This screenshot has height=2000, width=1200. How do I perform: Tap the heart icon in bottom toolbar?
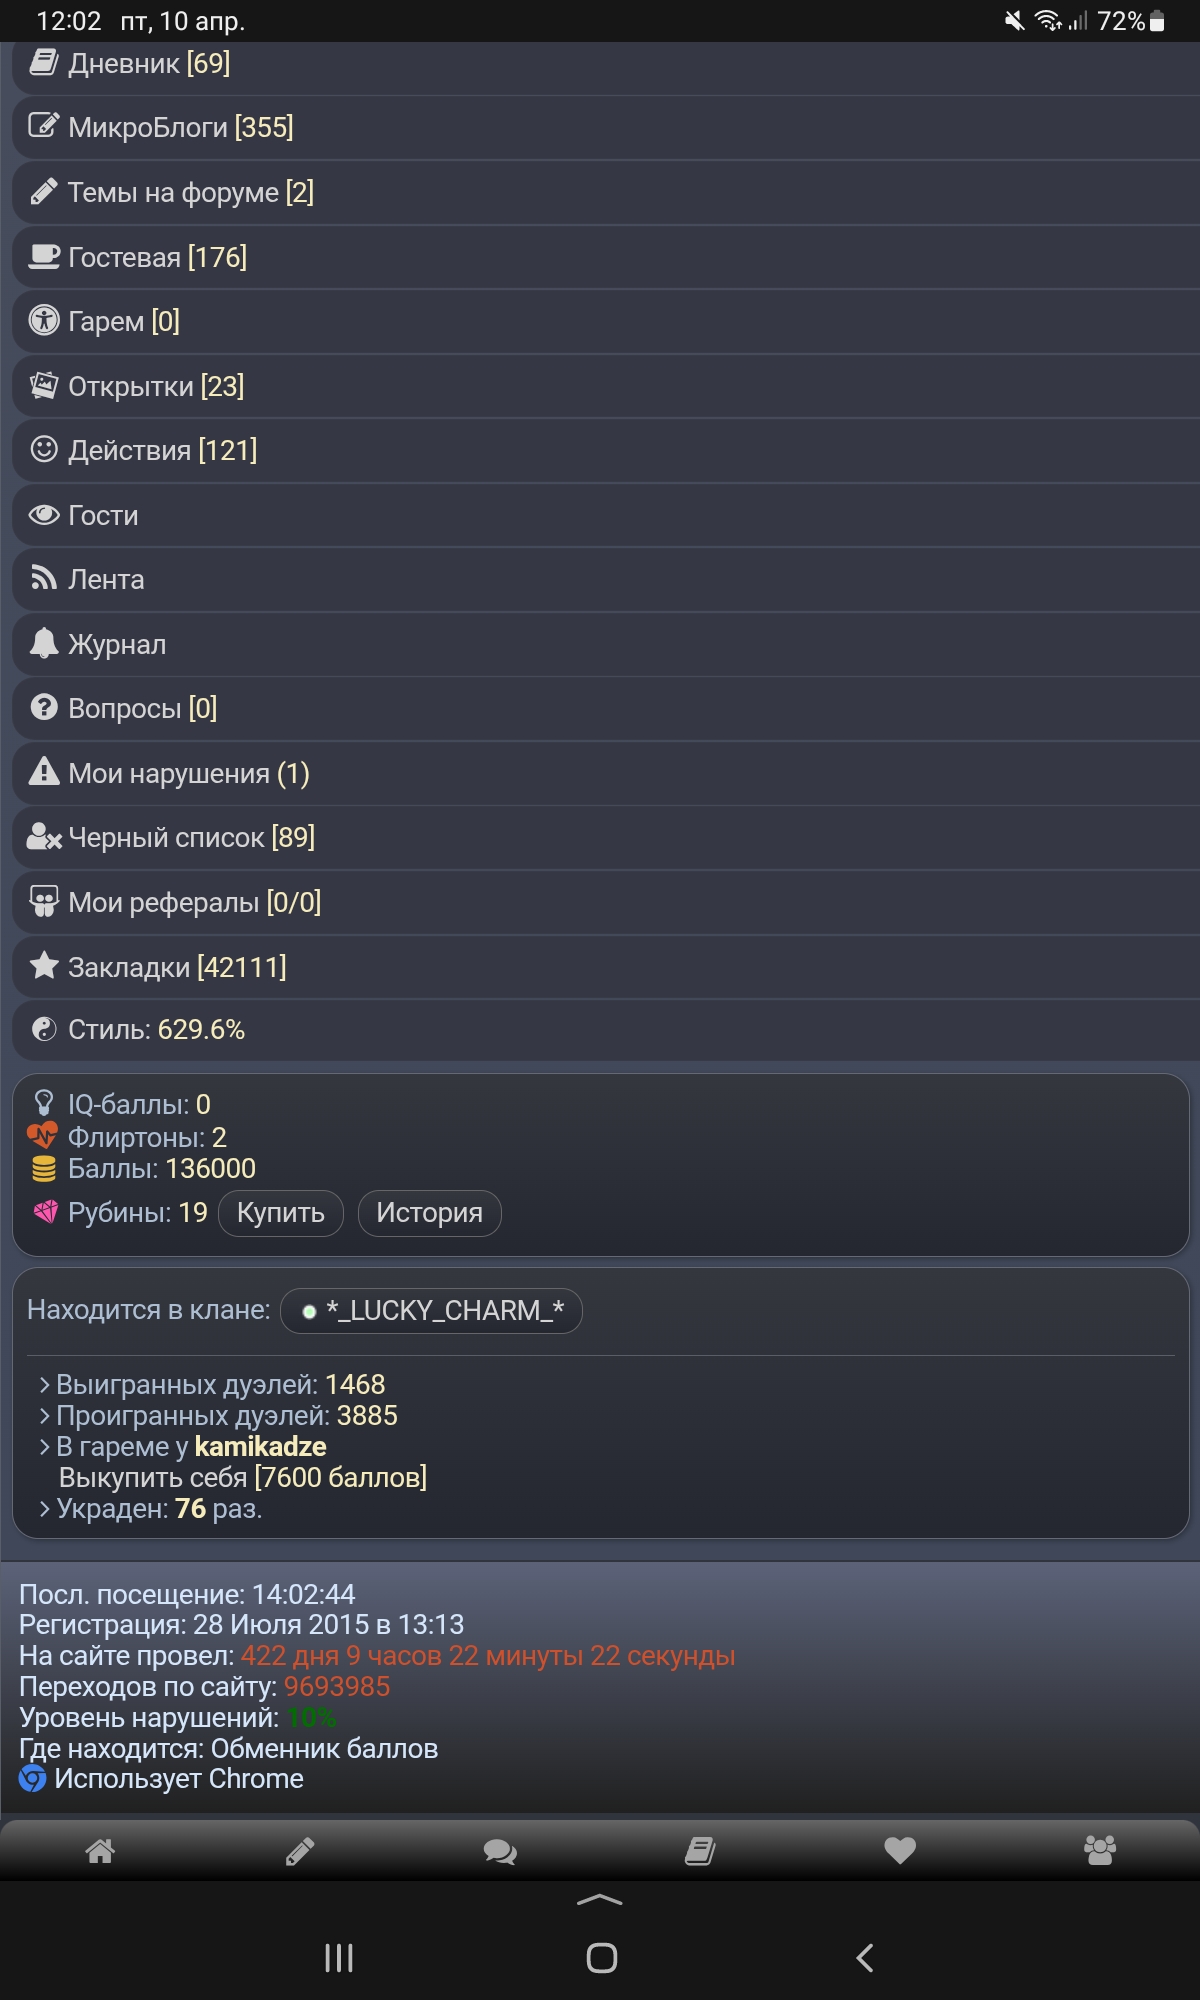[x=900, y=1851]
